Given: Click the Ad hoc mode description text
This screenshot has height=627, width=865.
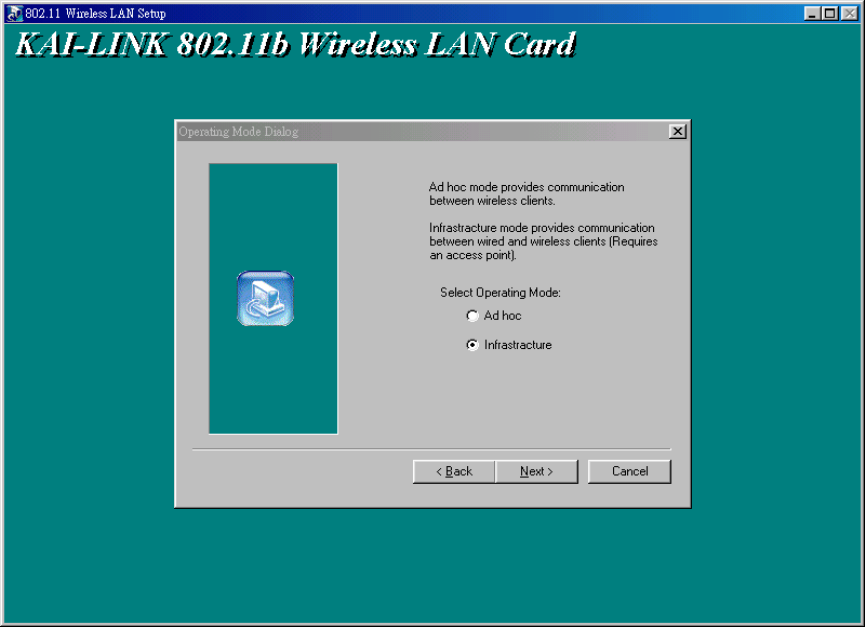Looking at the screenshot, I should (x=527, y=194).
